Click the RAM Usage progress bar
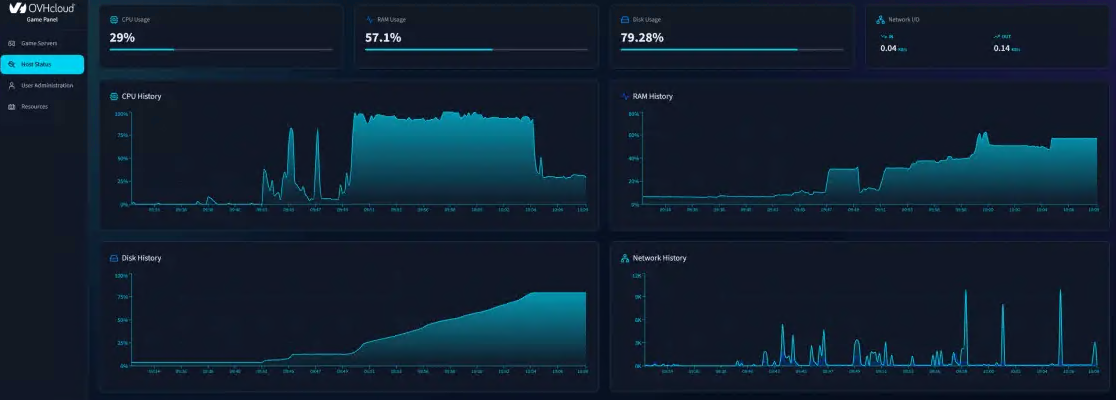The image size is (1116, 400). [x=477, y=49]
